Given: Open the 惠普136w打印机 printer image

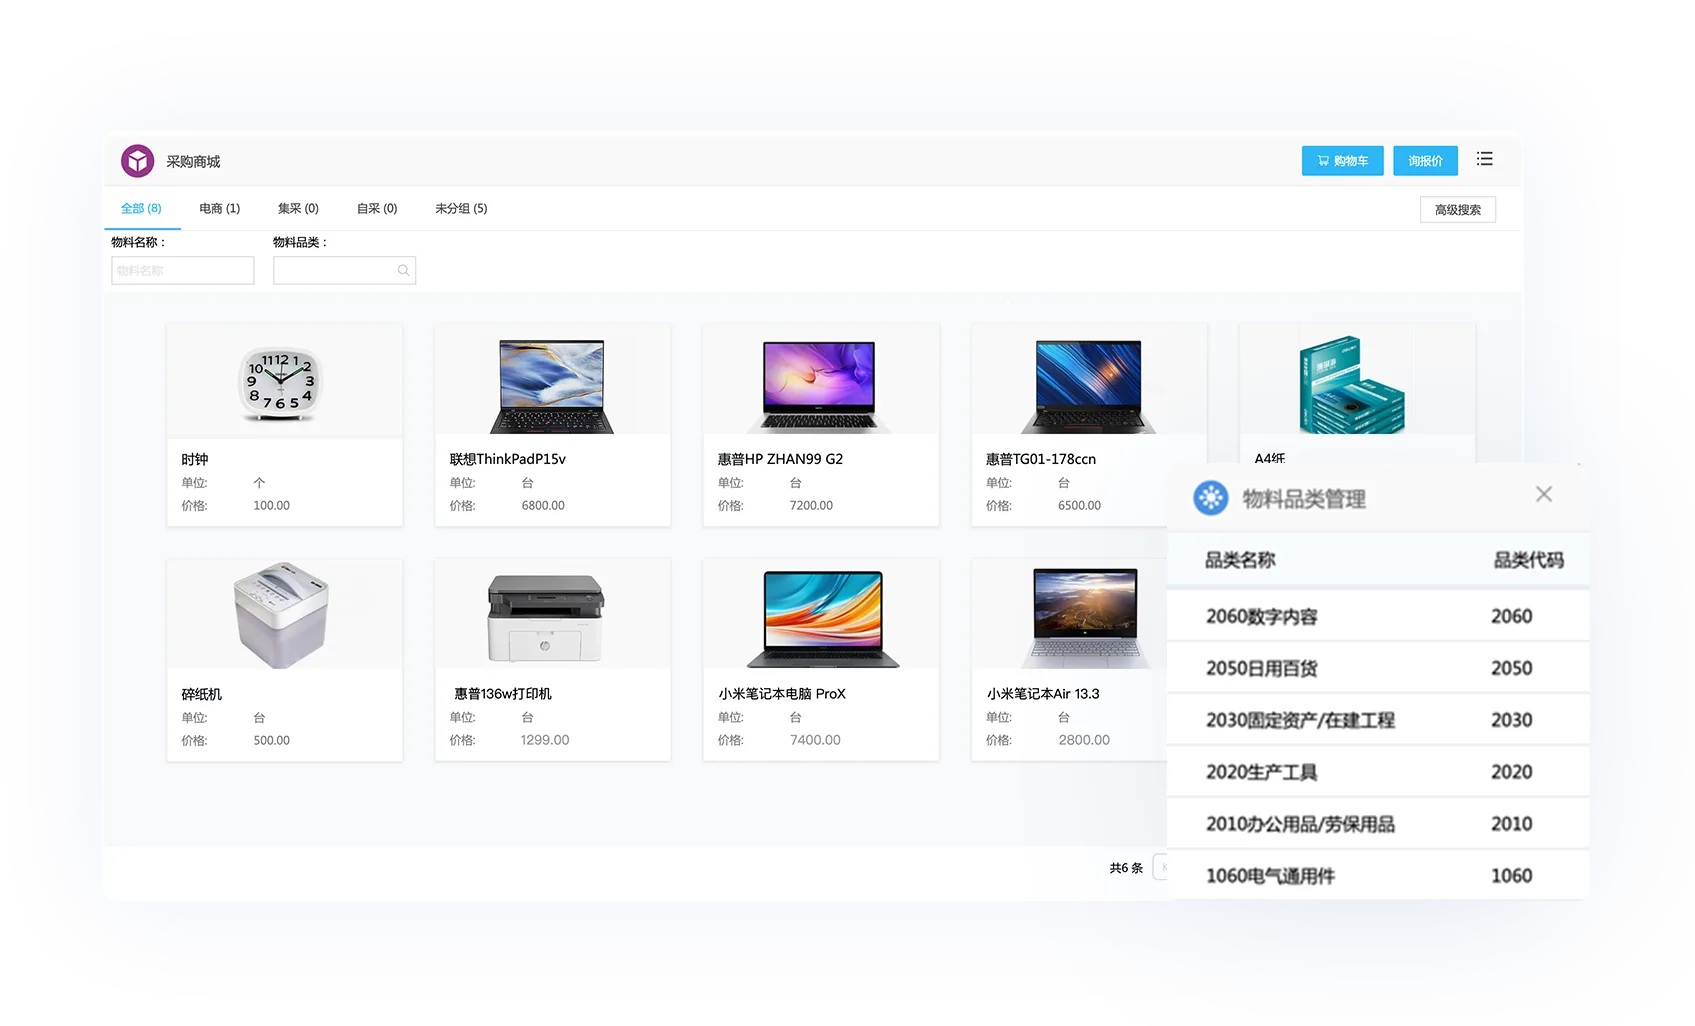Looking at the screenshot, I should pyautogui.click(x=545, y=618).
